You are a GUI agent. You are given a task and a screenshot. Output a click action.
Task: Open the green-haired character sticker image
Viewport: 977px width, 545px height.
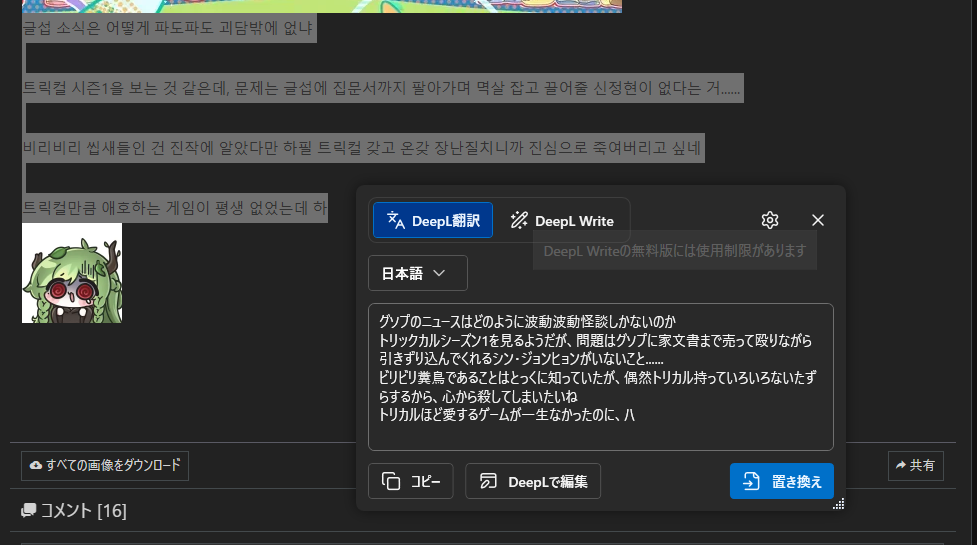pos(72,273)
